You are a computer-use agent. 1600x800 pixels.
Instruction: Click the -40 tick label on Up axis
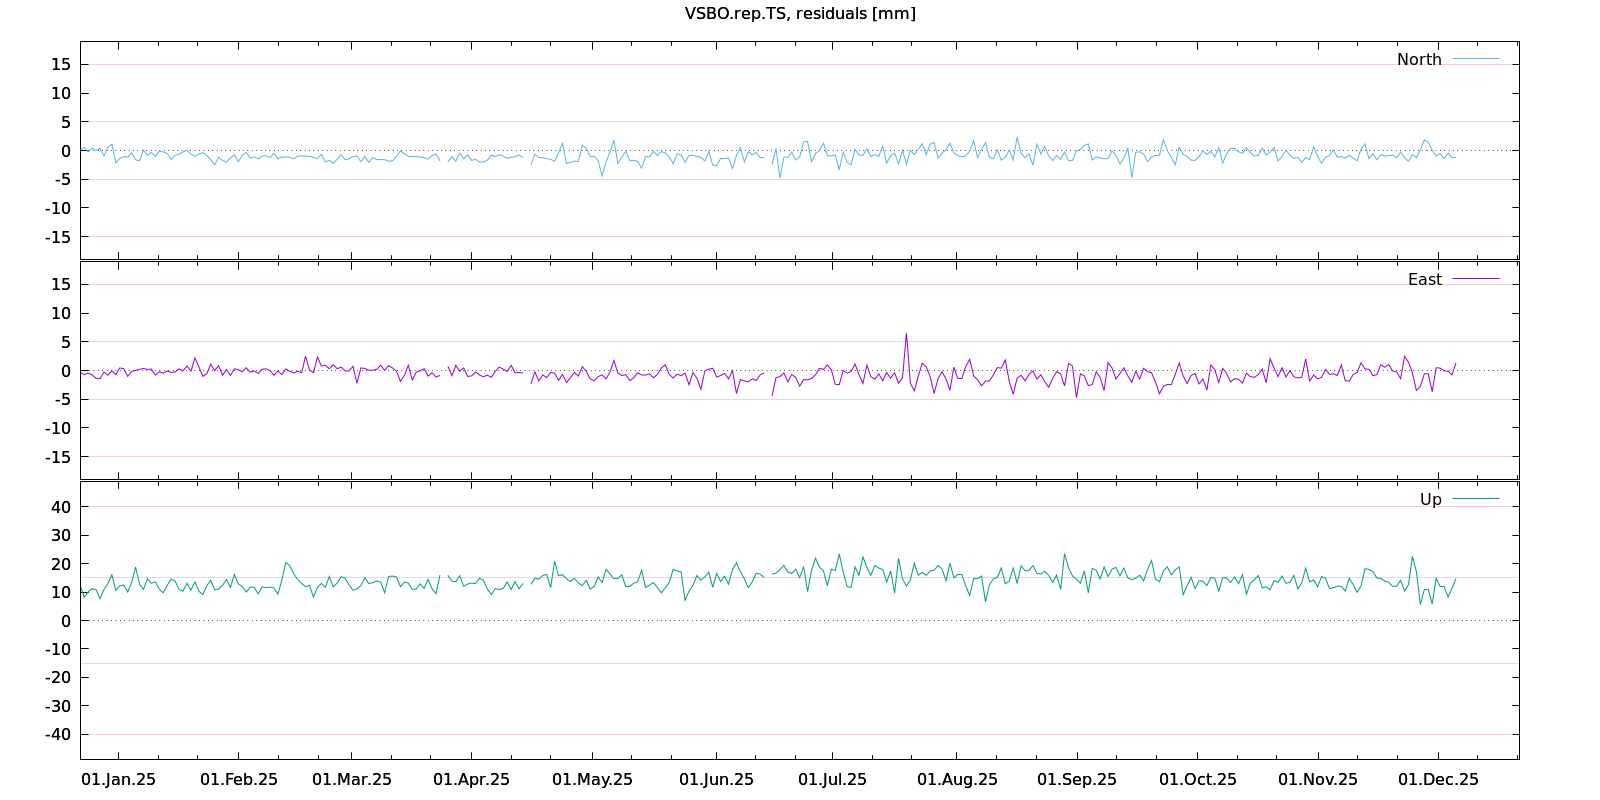click(58, 734)
